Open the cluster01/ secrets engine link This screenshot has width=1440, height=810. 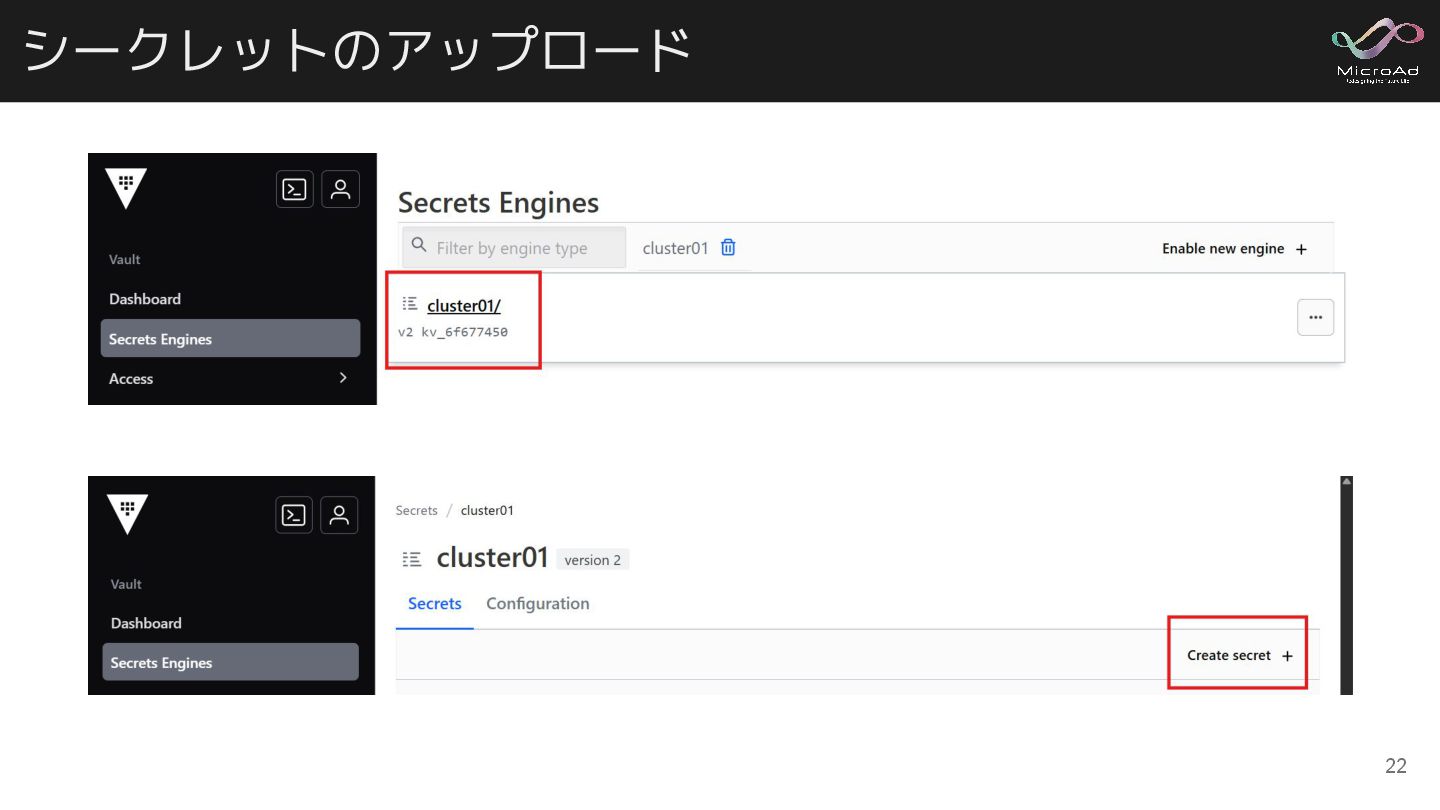coord(464,306)
